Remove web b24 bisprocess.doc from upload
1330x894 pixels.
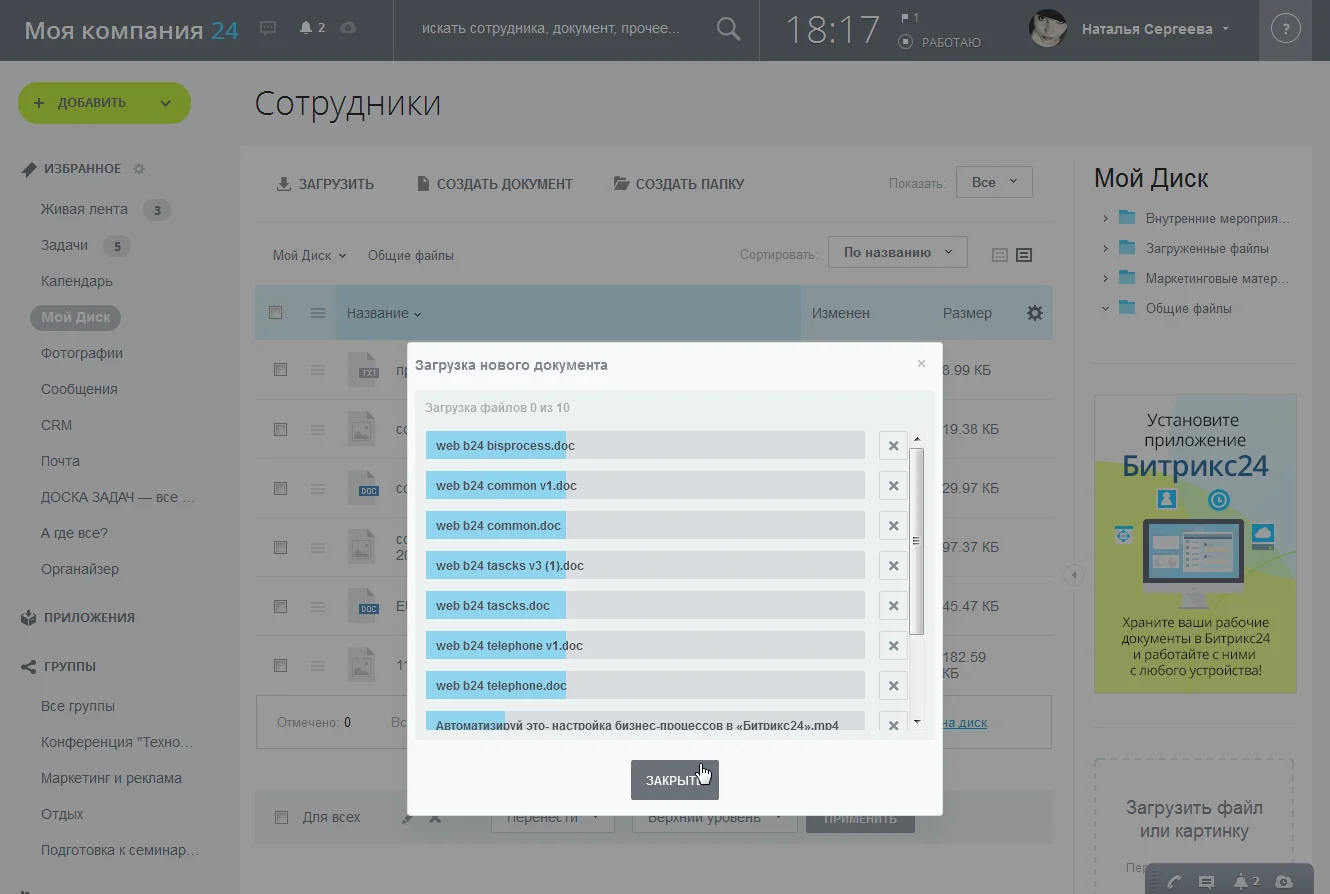(893, 446)
